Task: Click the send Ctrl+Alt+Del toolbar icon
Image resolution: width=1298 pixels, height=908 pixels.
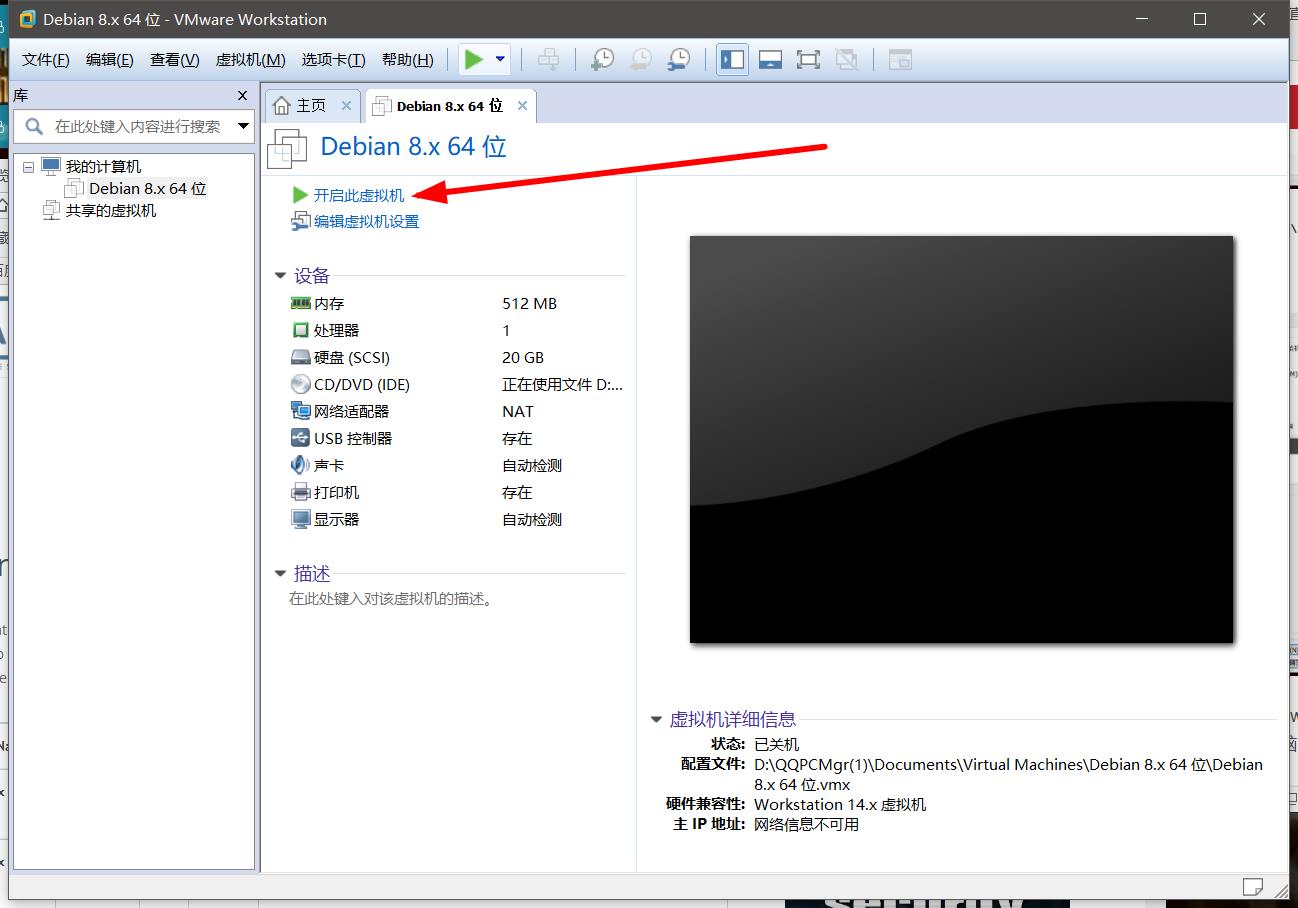Action: coord(548,60)
